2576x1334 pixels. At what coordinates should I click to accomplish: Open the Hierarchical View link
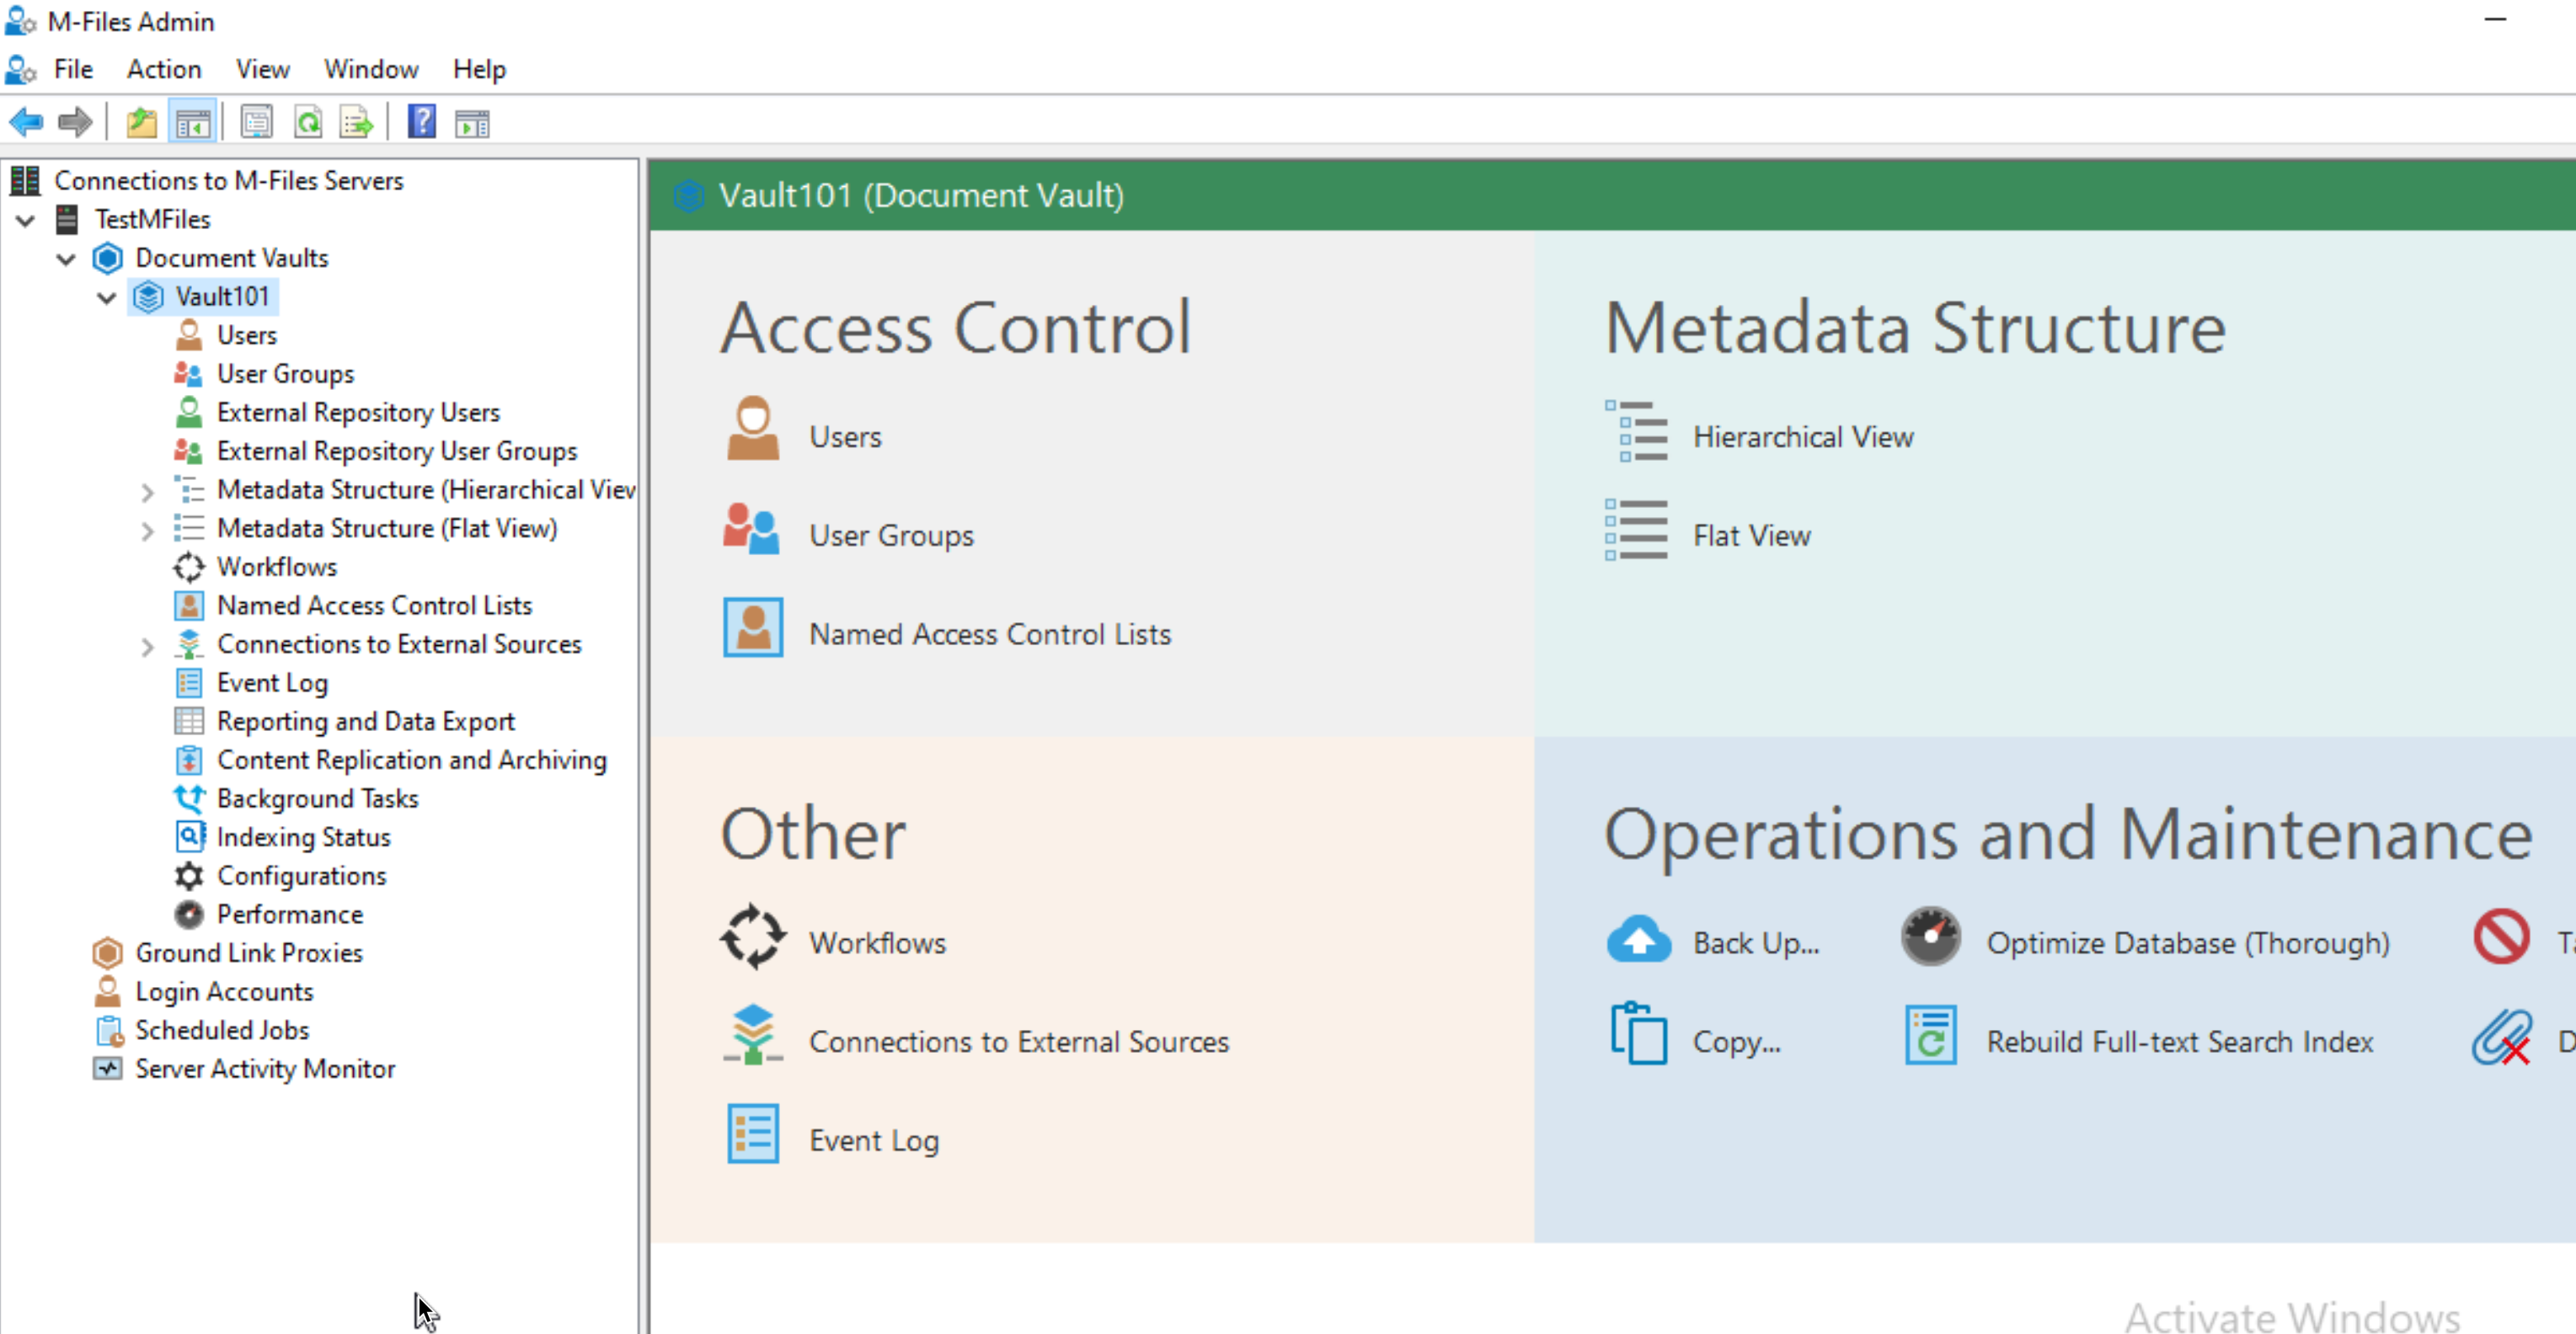(1803, 437)
